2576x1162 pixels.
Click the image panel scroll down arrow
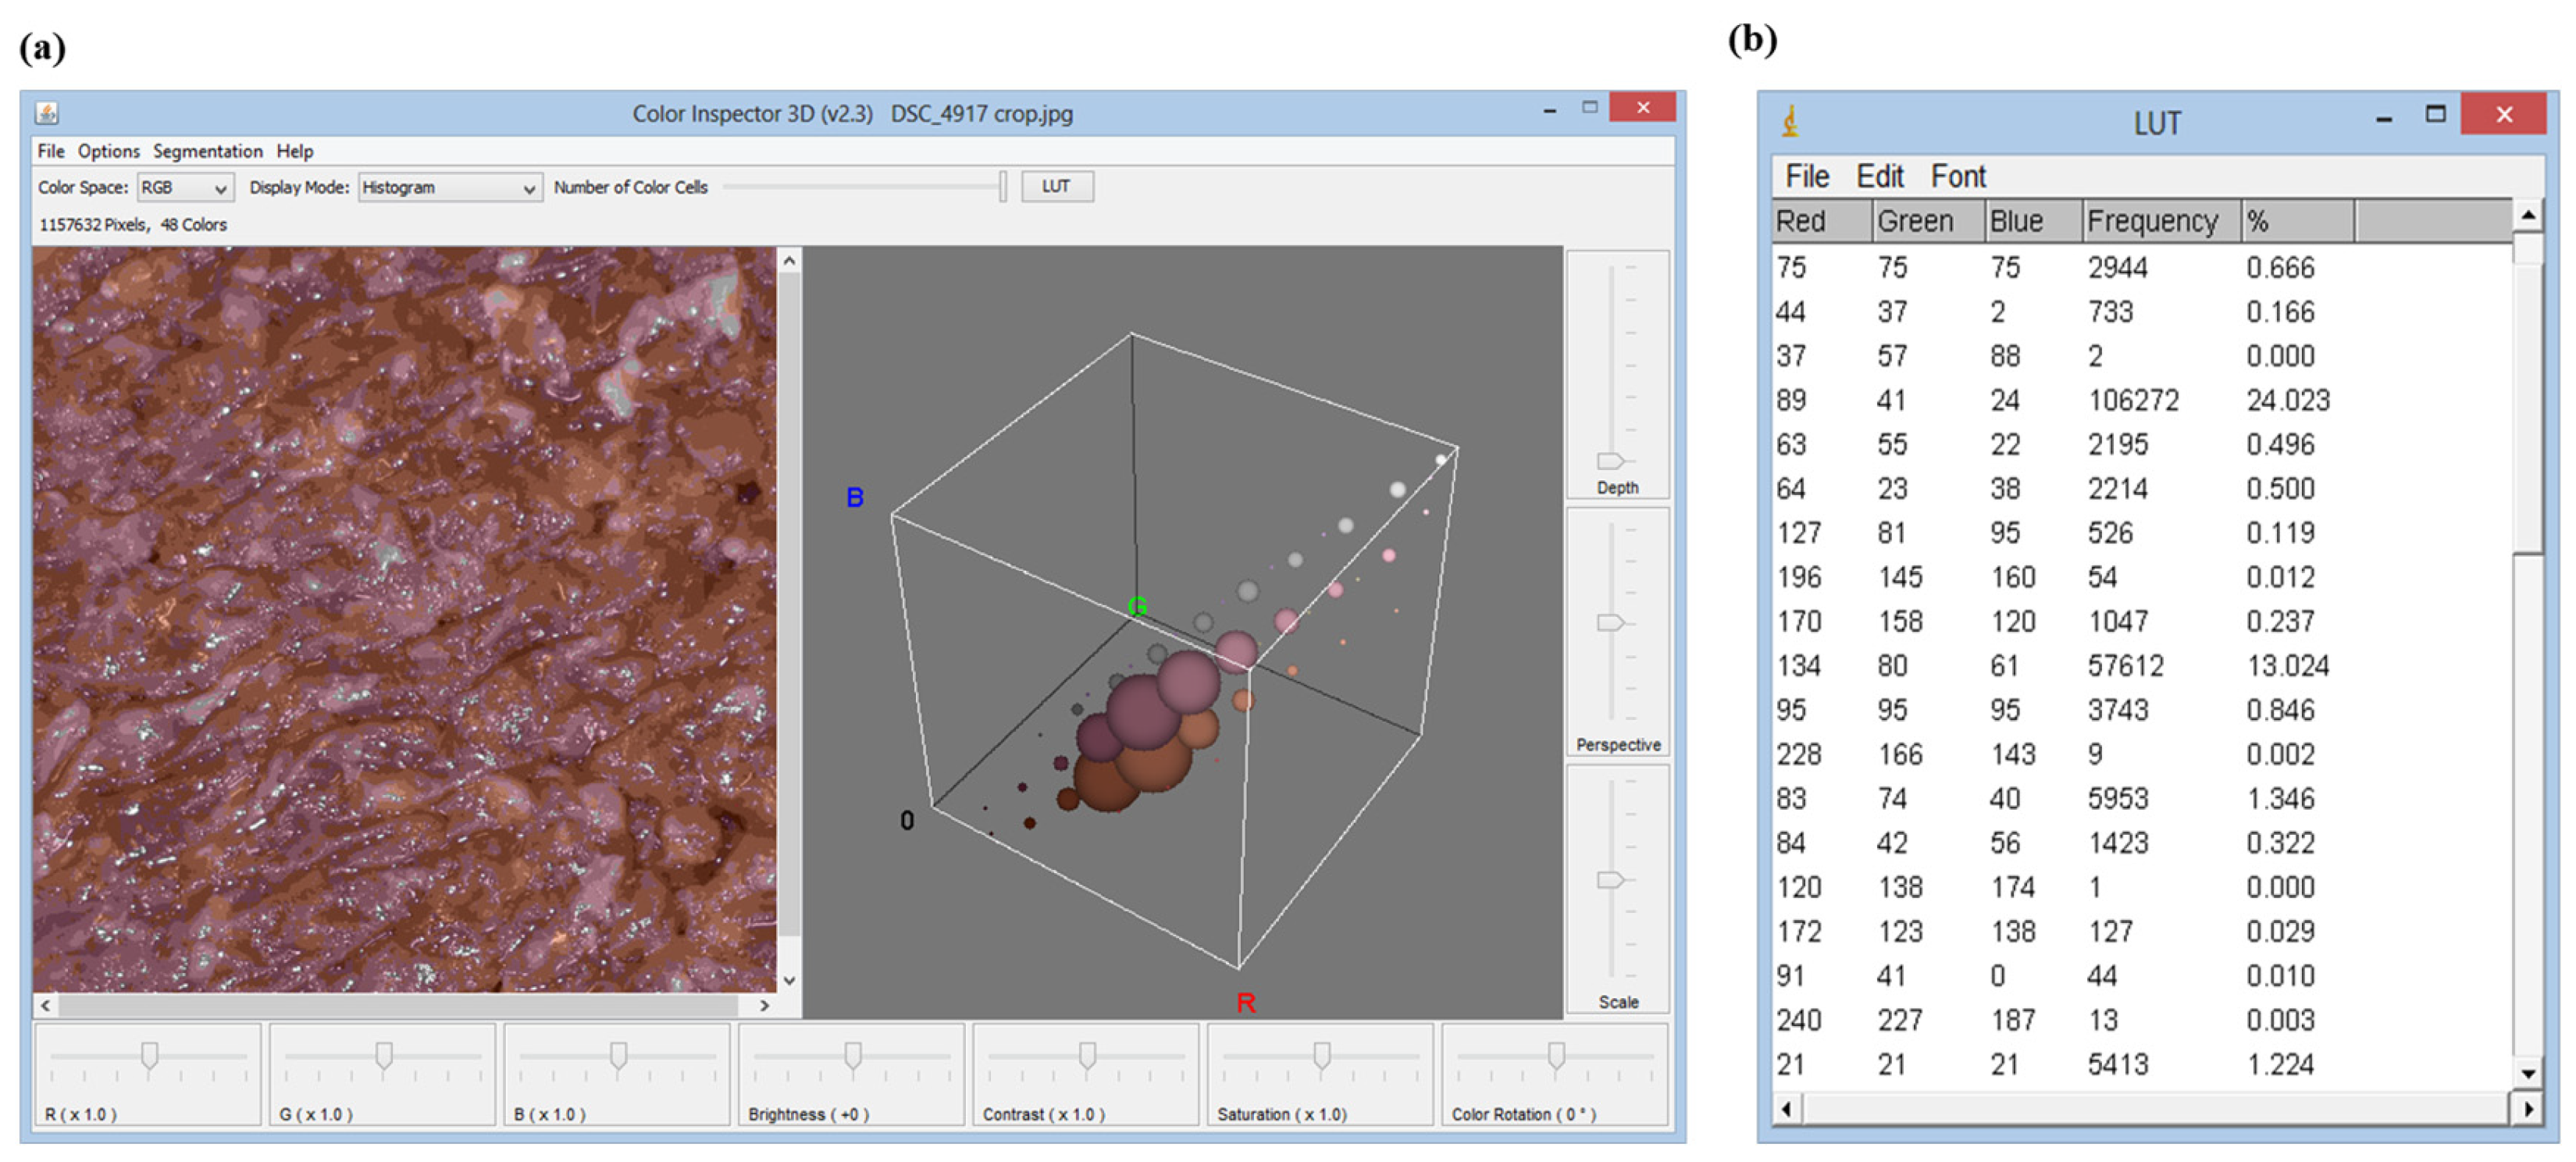coord(789,980)
